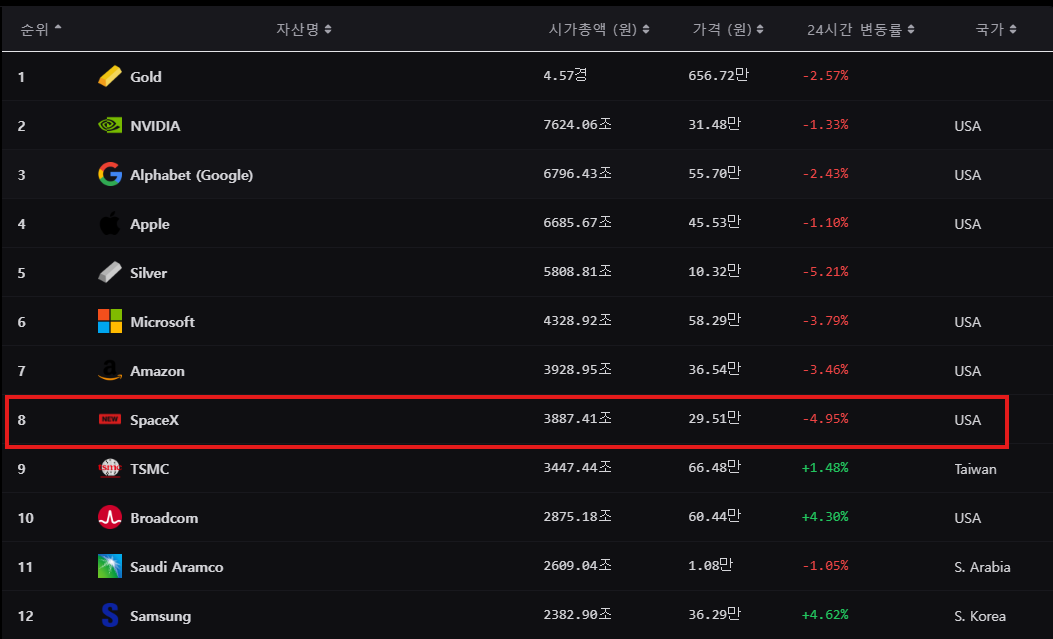1053x639 pixels.
Task: Select Alphabet market cap 6796.43조
Action: click(578, 173)
